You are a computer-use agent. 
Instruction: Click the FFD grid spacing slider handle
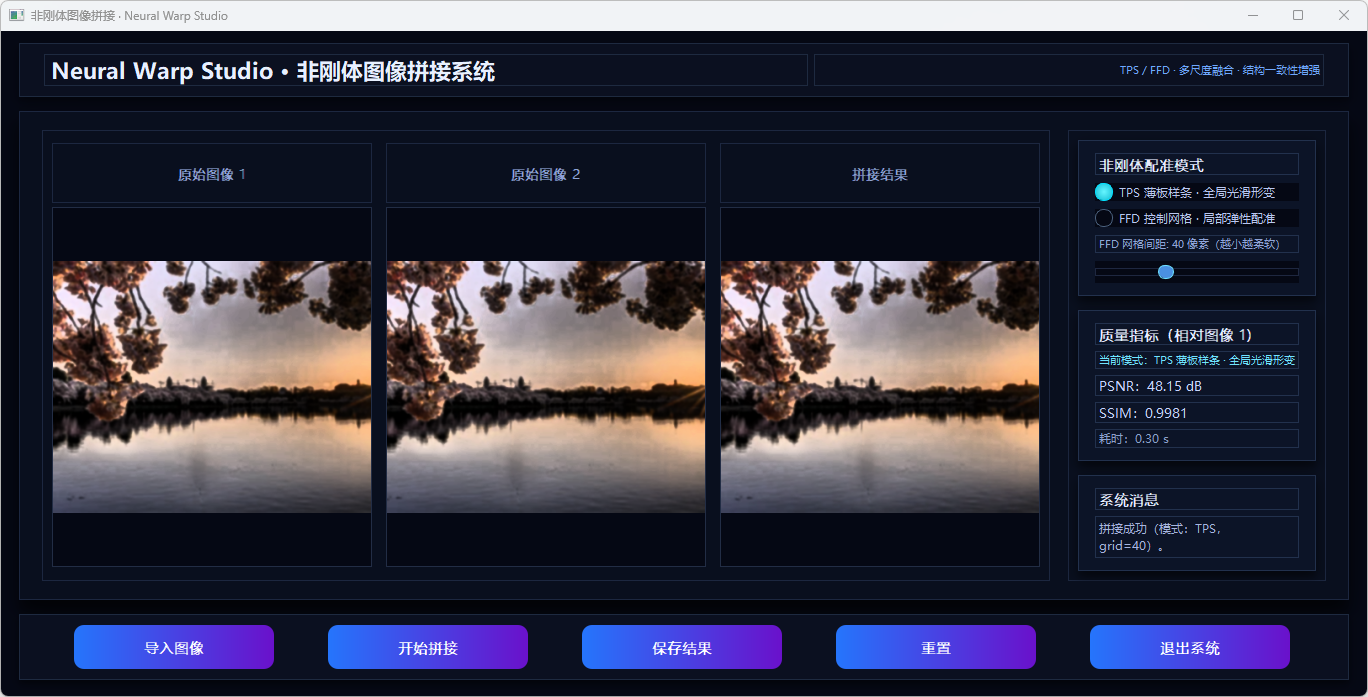(1165, 272)
